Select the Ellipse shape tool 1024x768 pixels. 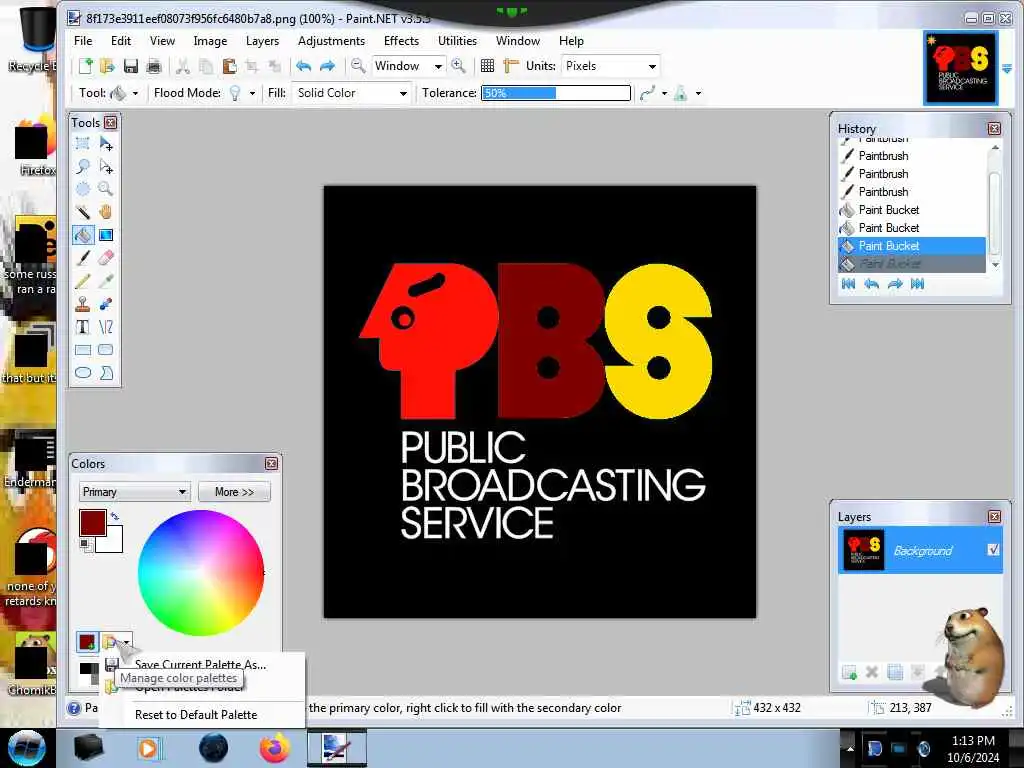(x=83, y=373)
